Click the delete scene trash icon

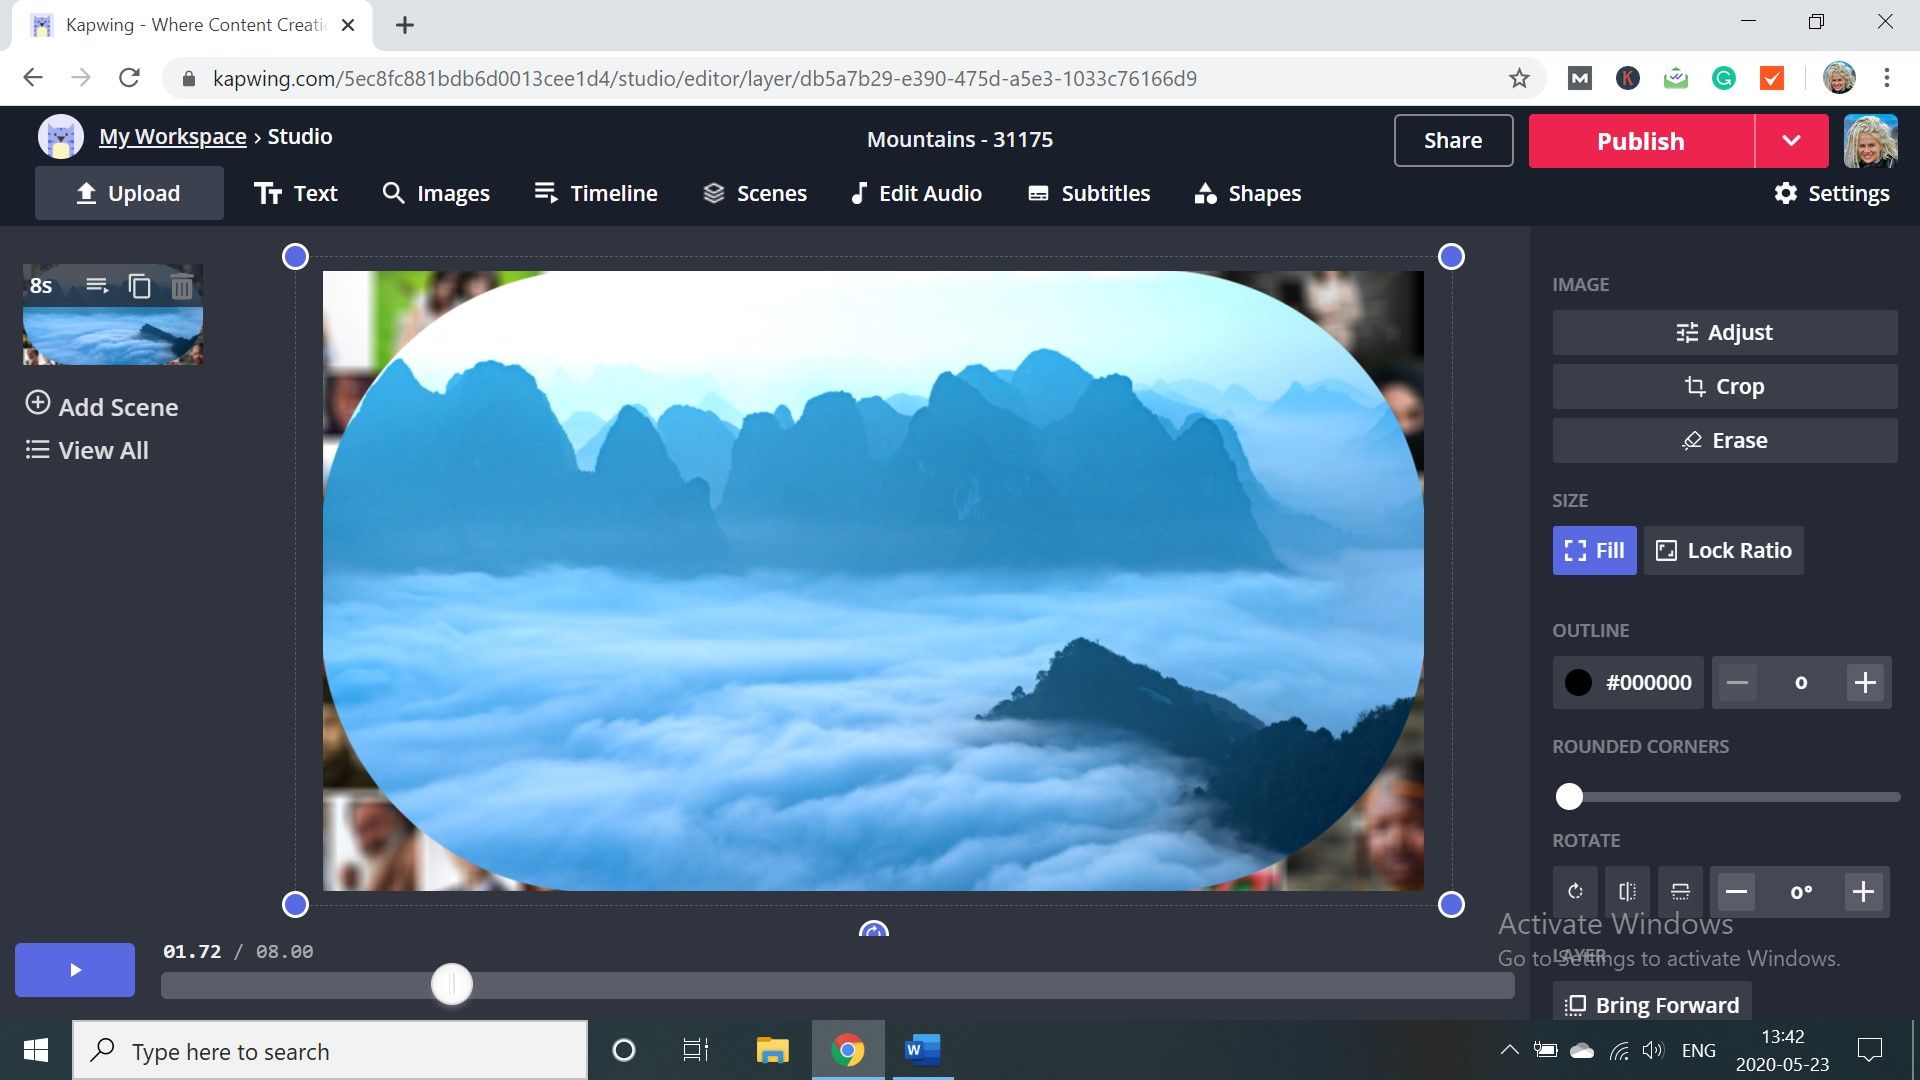[181, 287]
